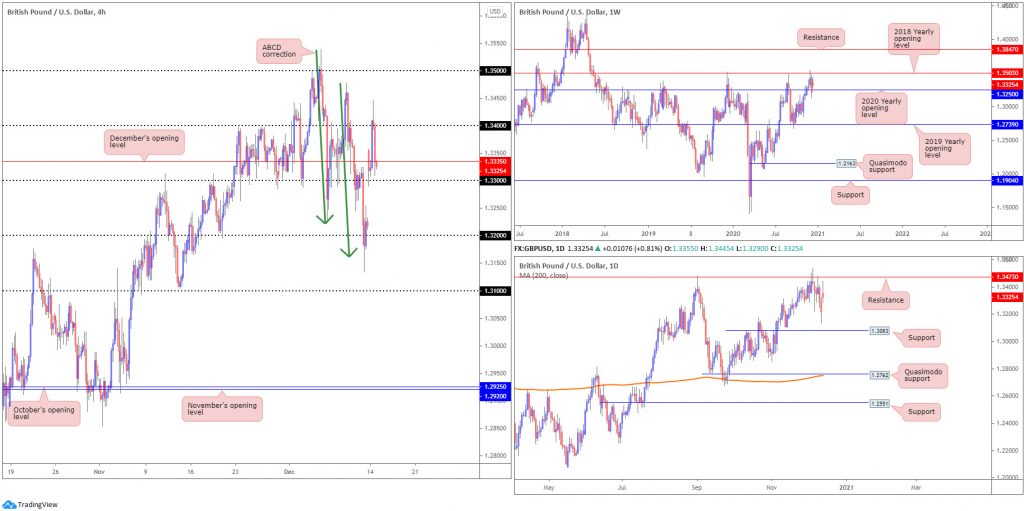Click the TradingView logo icon
1024x511 pixels.
pos(8,504)
